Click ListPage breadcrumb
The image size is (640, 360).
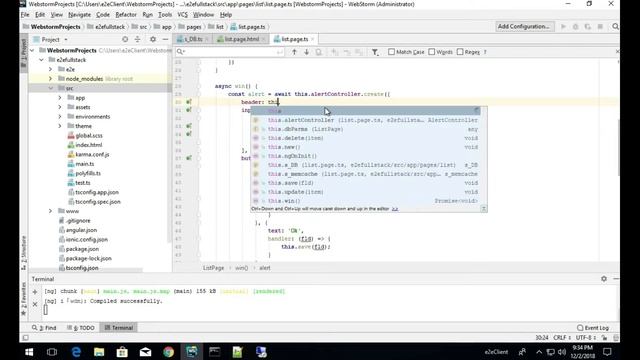[213, 268]
